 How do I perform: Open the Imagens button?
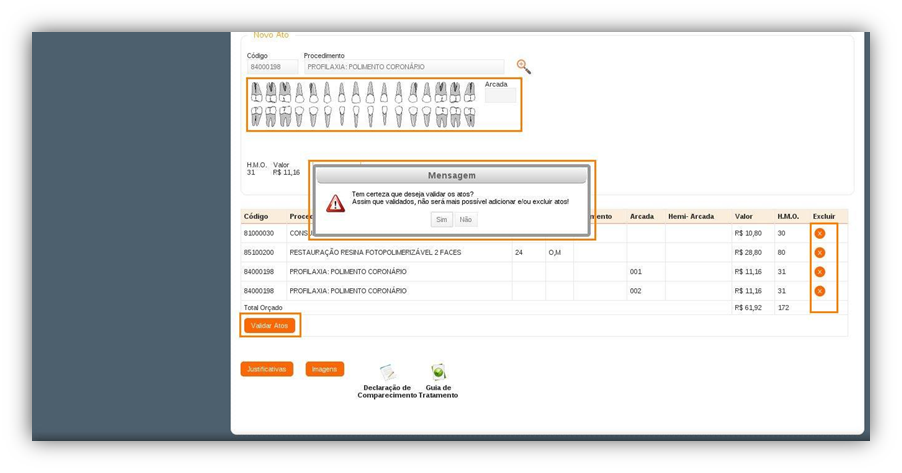tap(324, 369)
